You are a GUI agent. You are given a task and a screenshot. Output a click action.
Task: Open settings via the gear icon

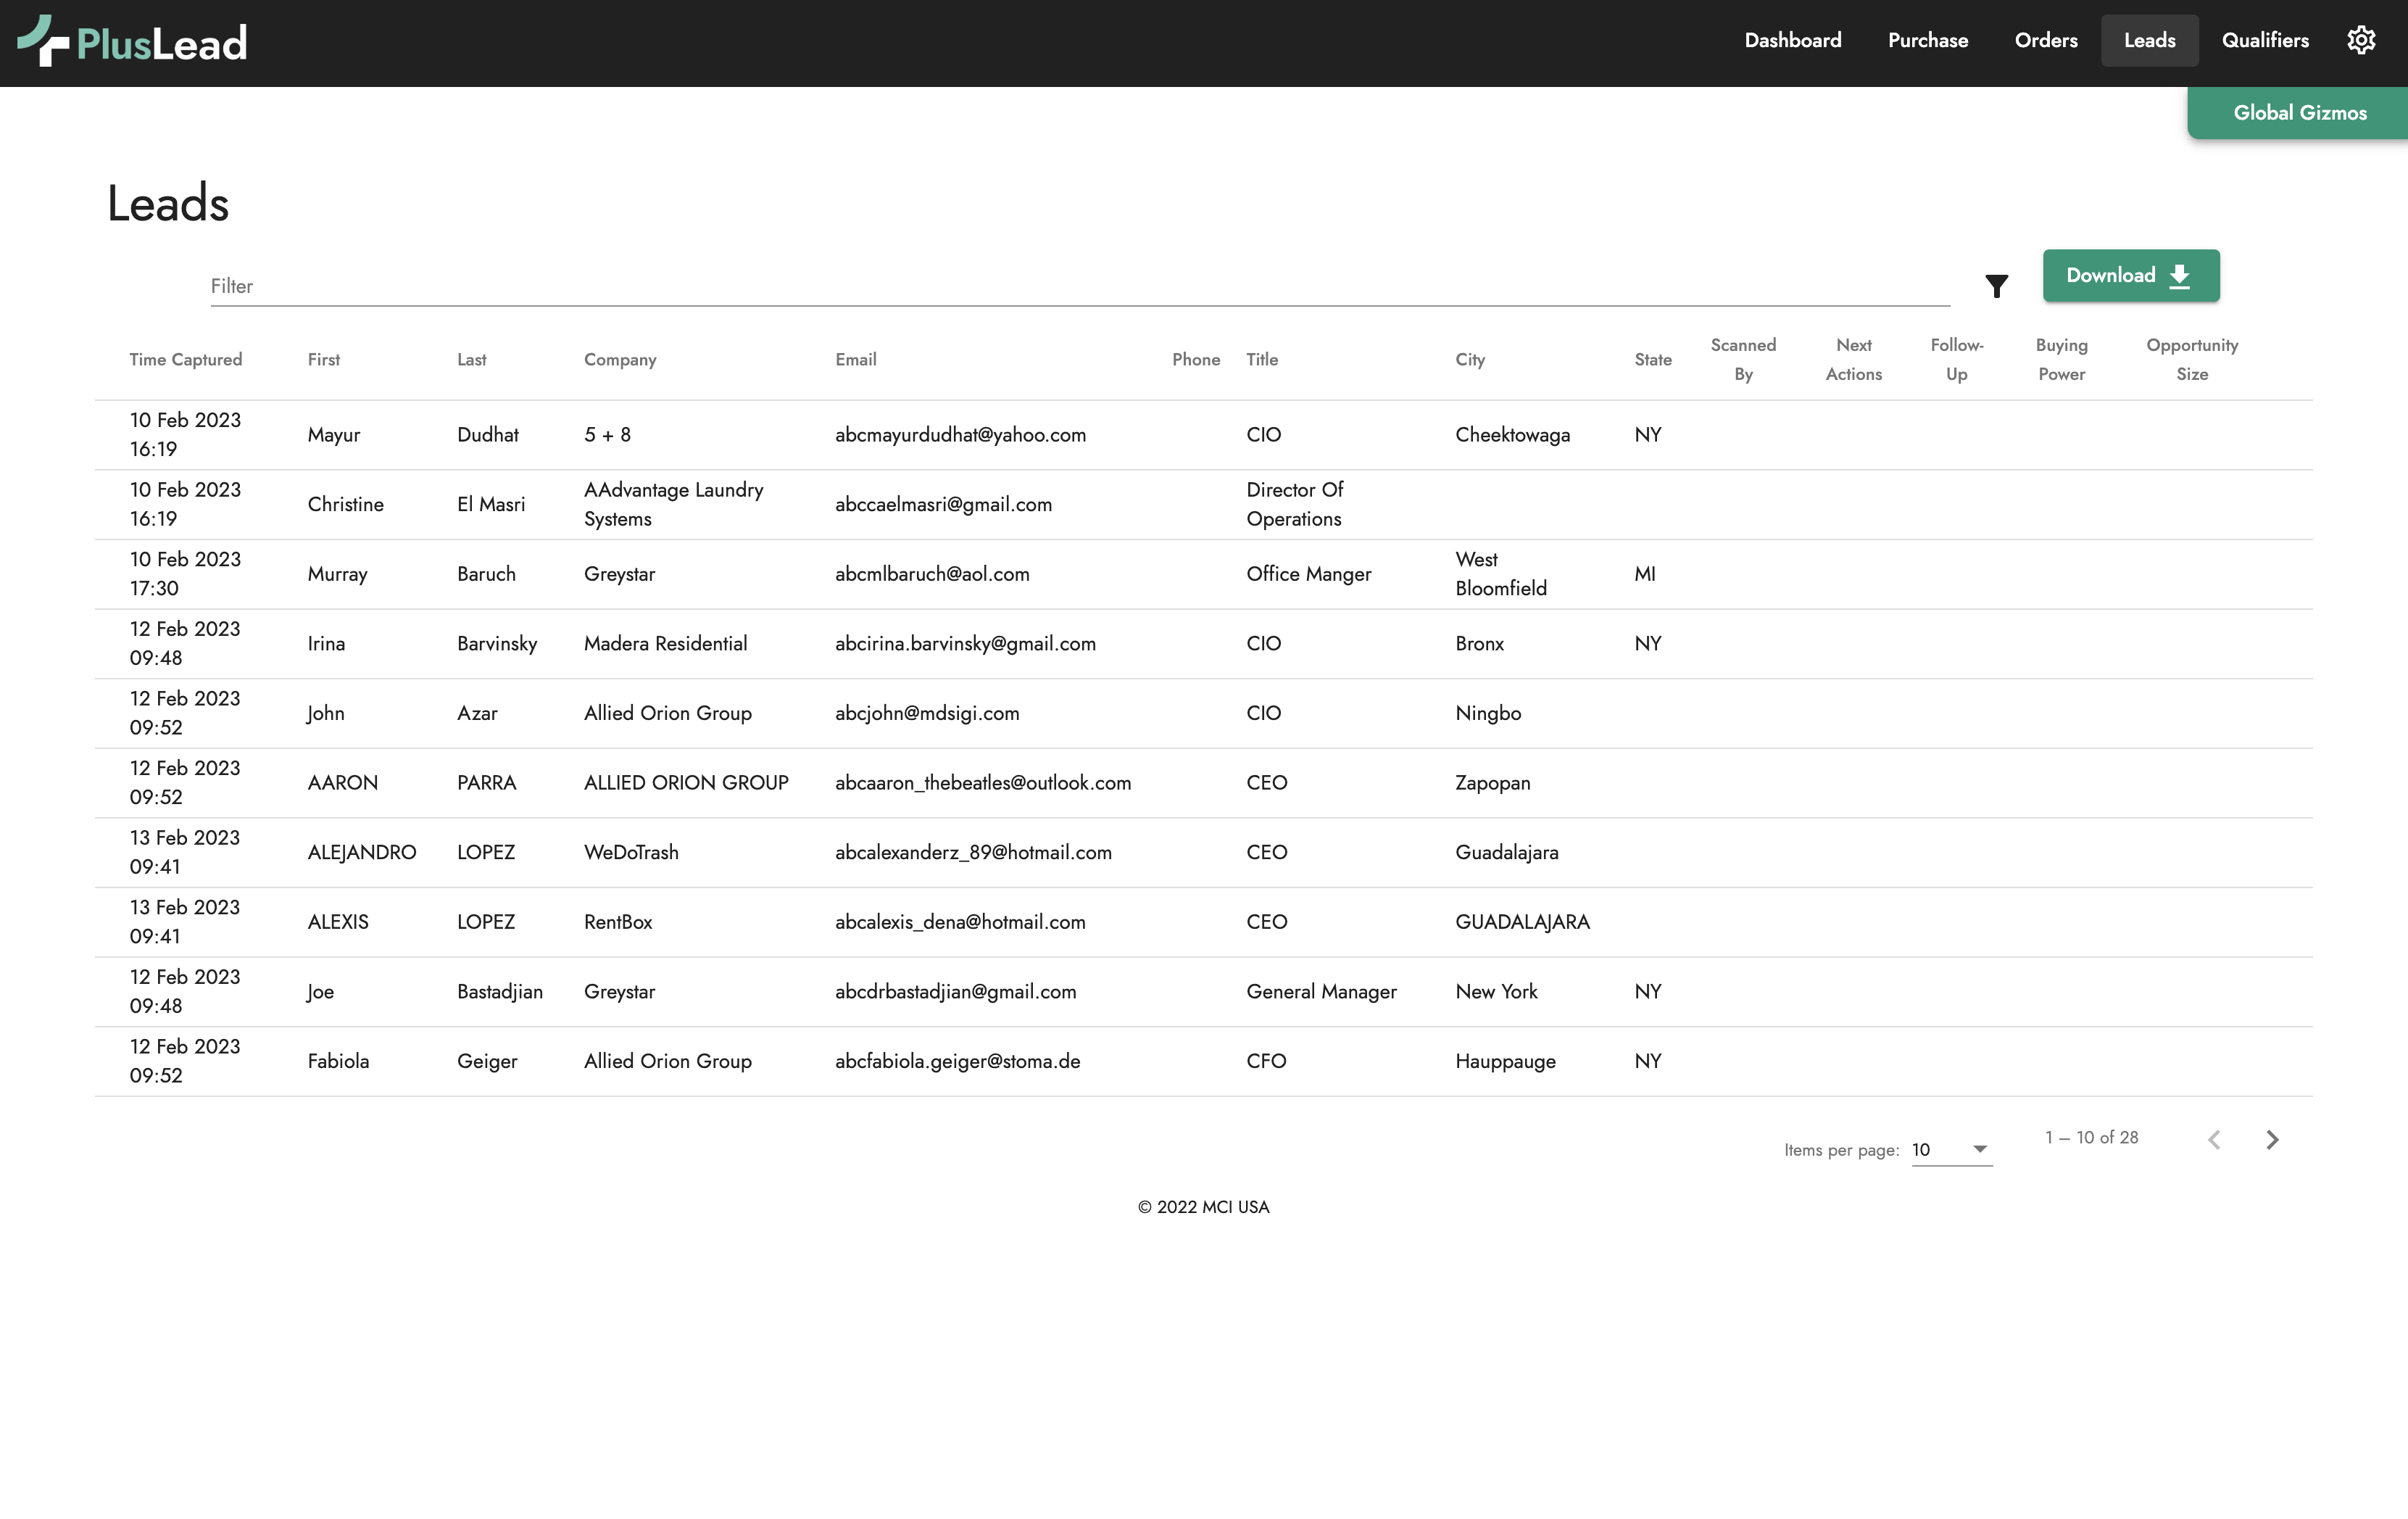[x=2361, y=41]
